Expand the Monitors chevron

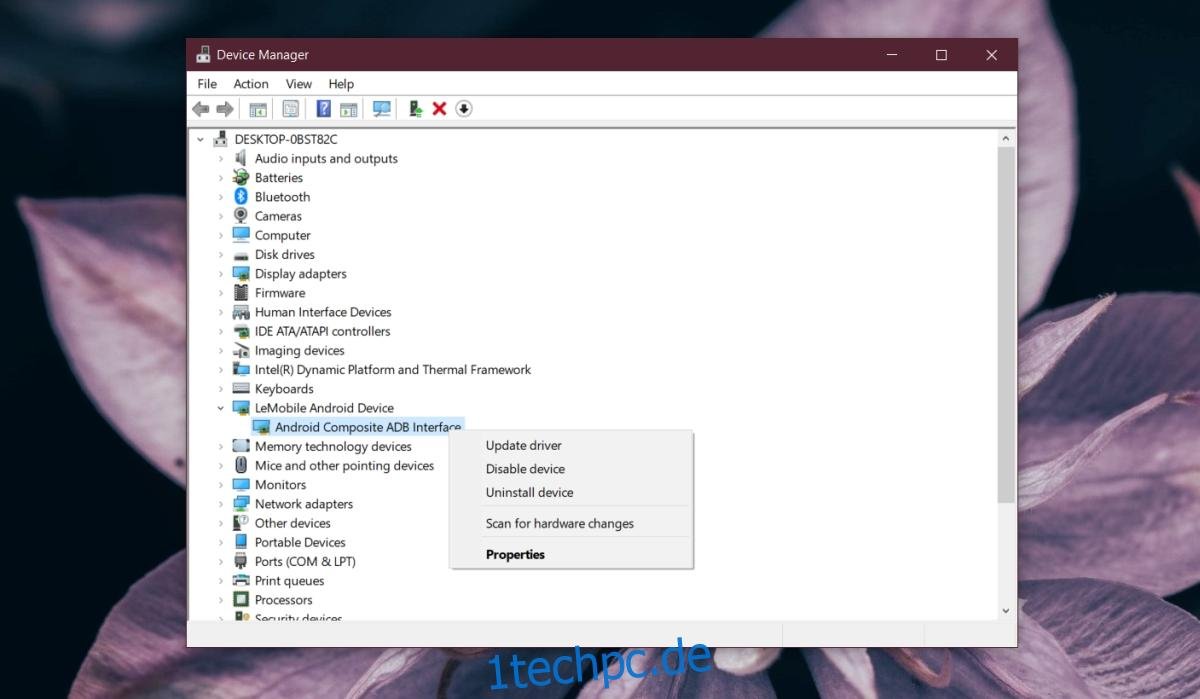[221, 485]
